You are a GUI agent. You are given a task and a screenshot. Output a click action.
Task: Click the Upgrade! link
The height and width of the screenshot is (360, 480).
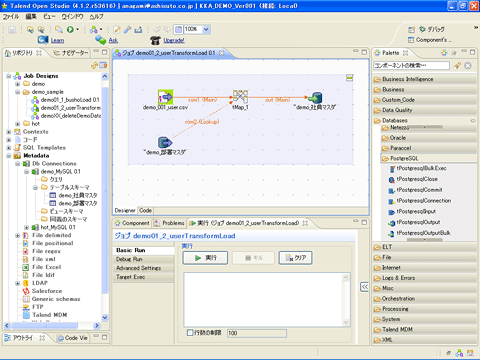pyautogui.click(x=174, y=40)
